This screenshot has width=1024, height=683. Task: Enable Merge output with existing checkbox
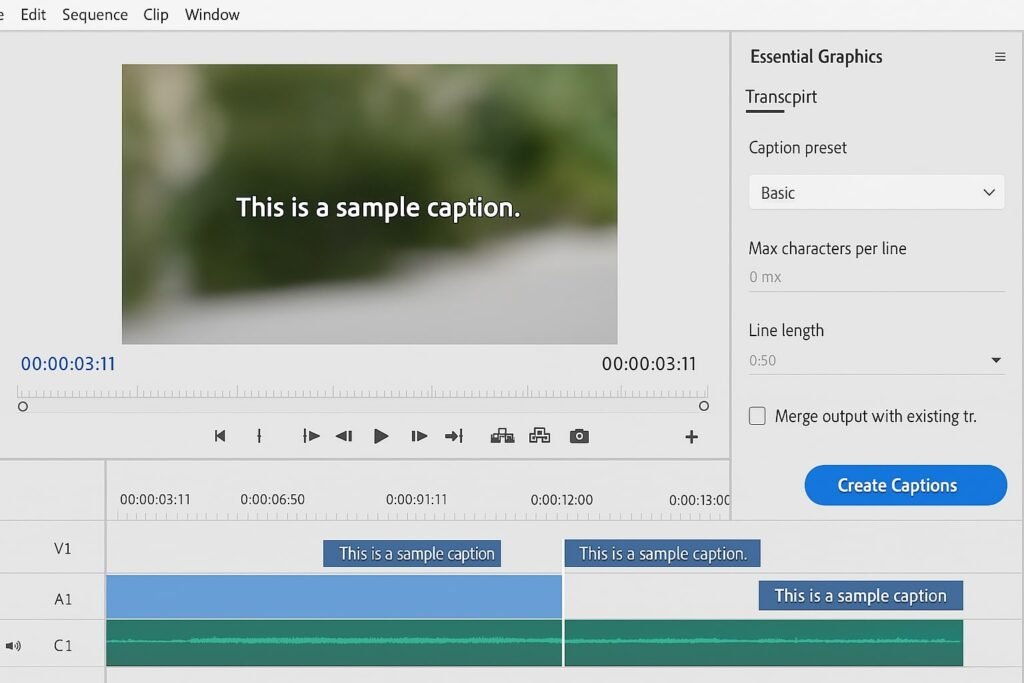click(757, 416)
